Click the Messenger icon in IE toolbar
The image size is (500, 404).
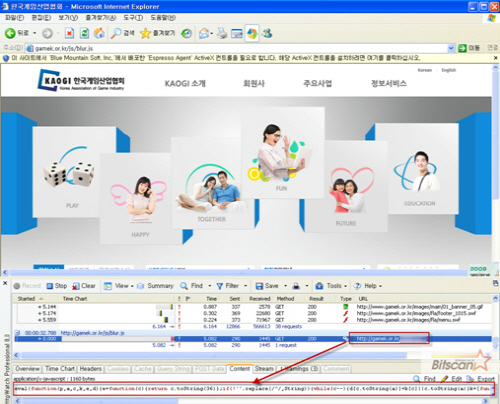pos(267,33)
